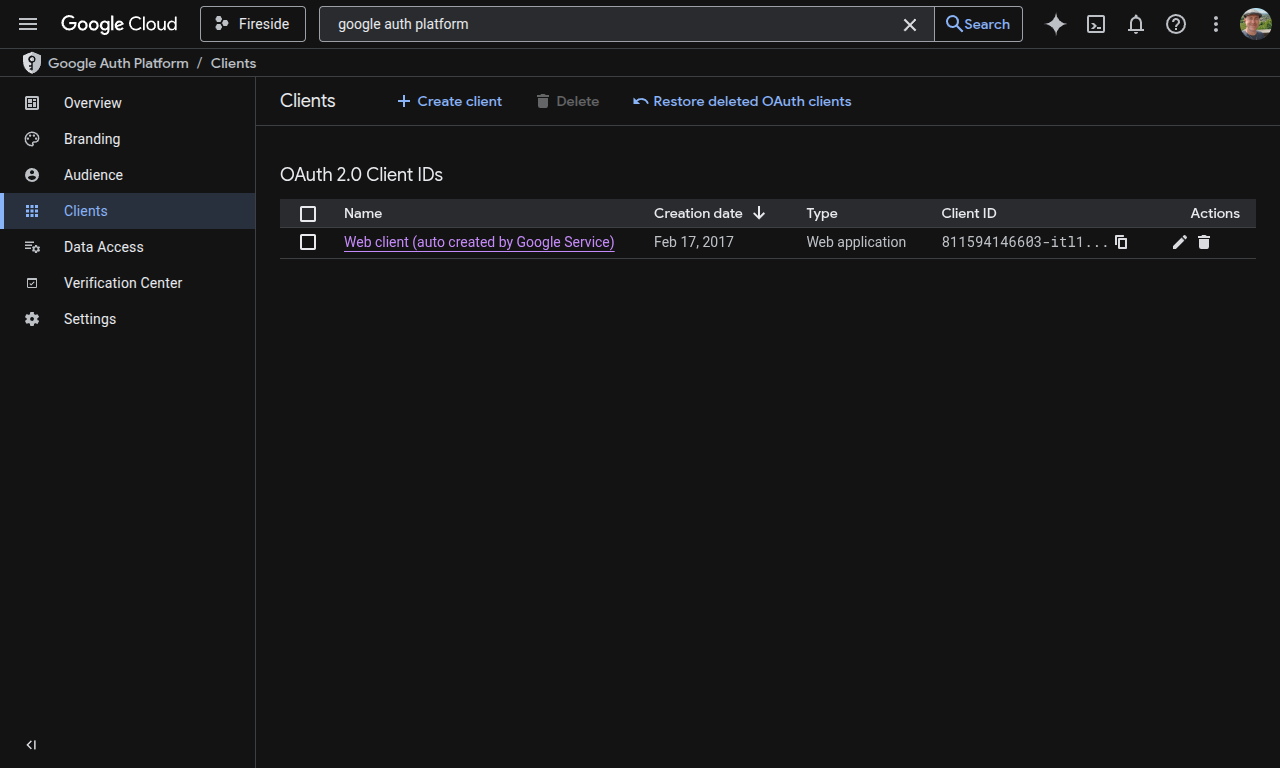Viewport: 1280px width, 768px height.
Task: Switch to the Clients section
Action: coord(85,211)
